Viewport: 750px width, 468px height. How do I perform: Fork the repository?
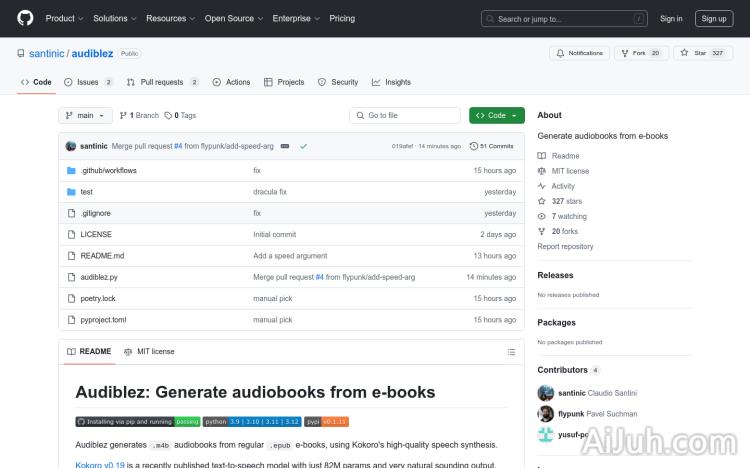click(641, 53)
